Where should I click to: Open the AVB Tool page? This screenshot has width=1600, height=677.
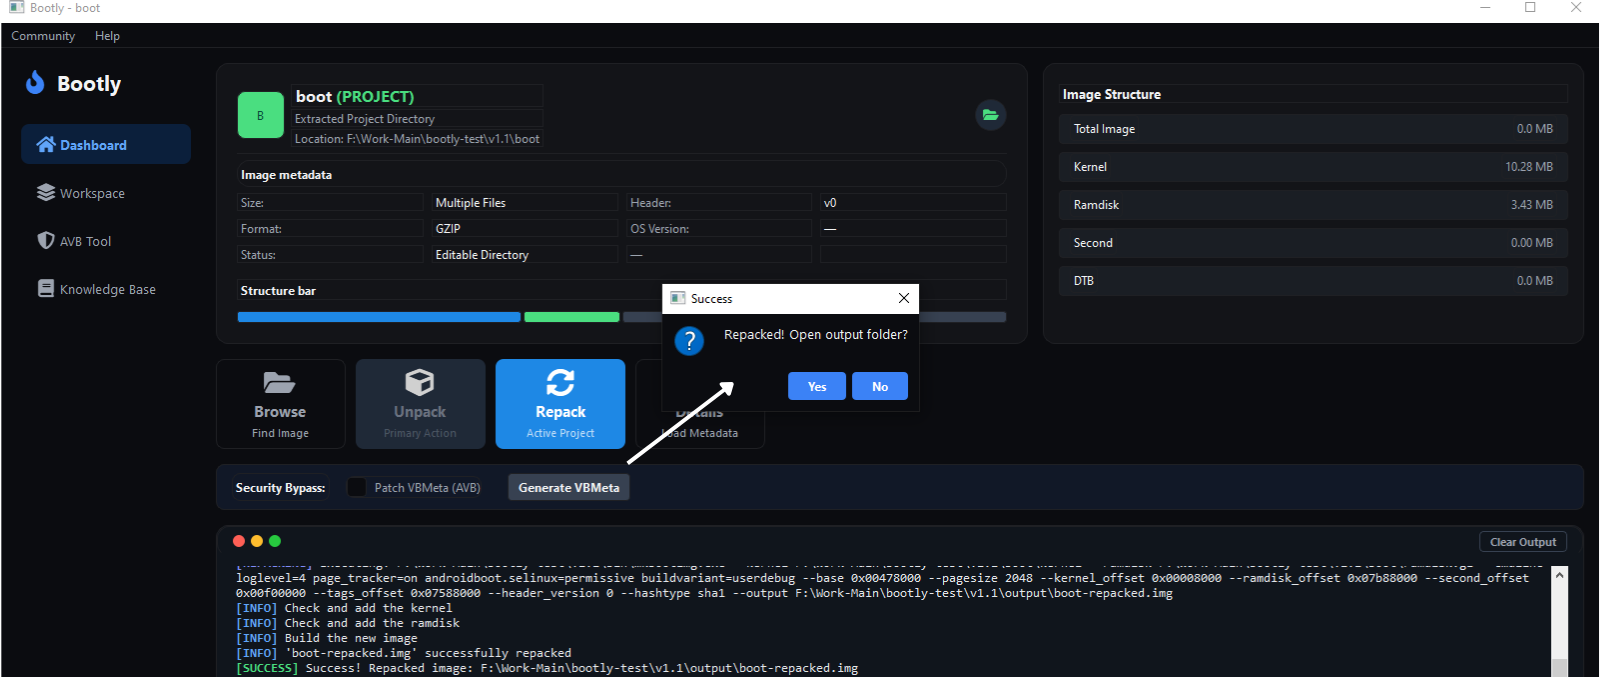tap(106, 241)
